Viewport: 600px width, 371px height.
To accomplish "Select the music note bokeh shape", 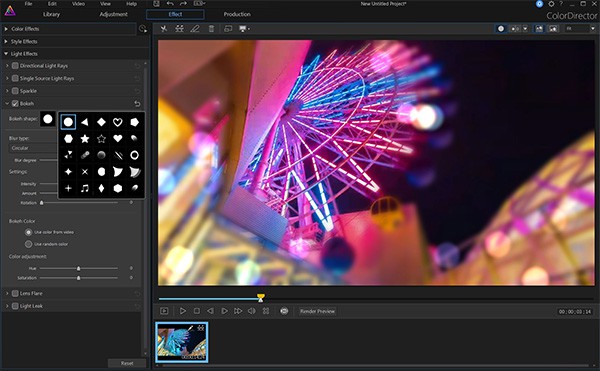I will point(85,188).
